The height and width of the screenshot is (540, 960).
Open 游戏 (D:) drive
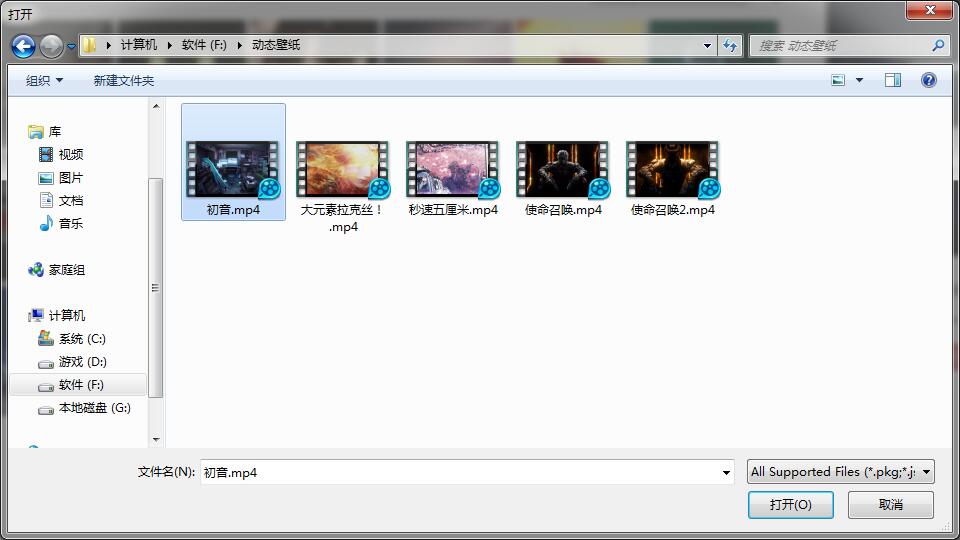tap(83, 362)
